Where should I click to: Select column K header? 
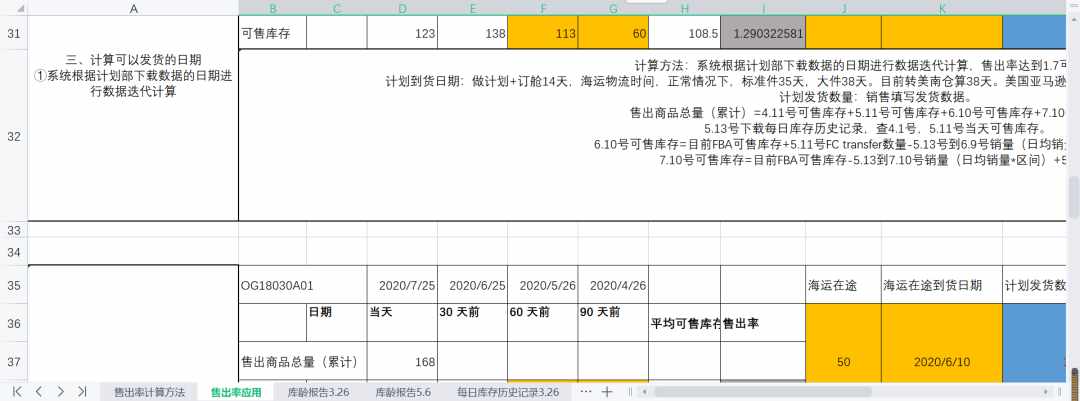942,8
